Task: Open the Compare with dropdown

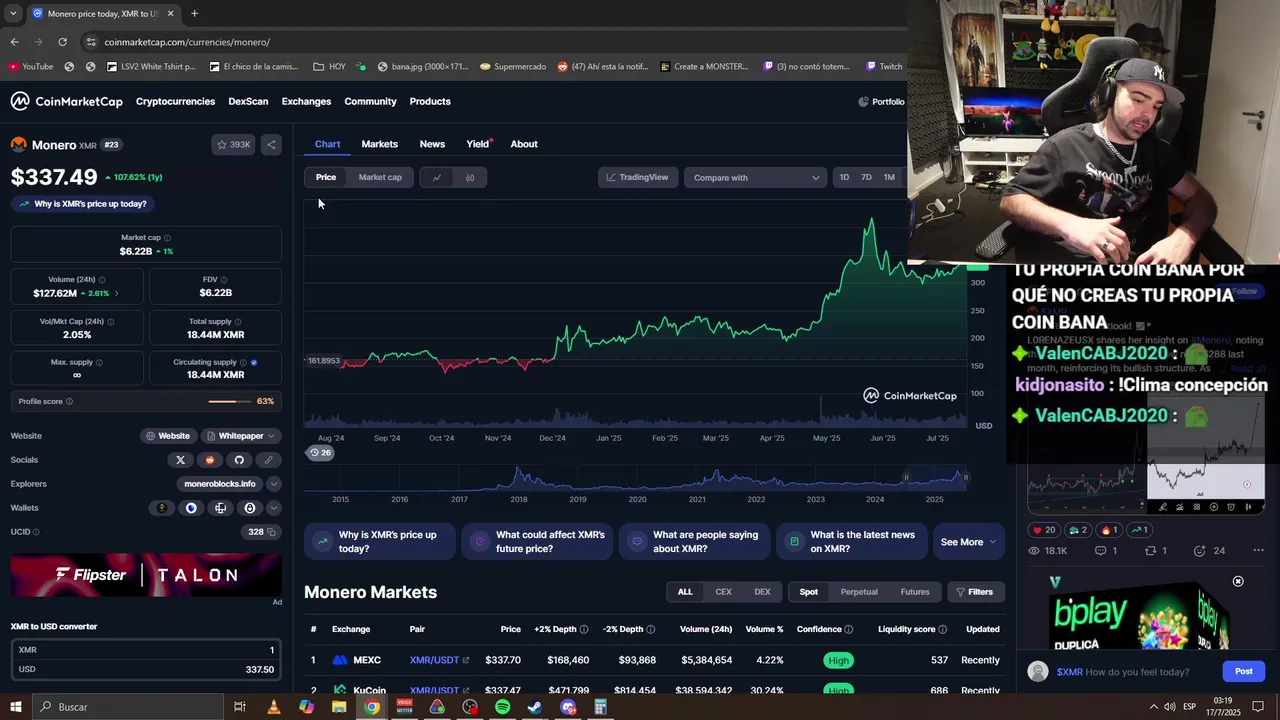Action: tap(756, 178)
